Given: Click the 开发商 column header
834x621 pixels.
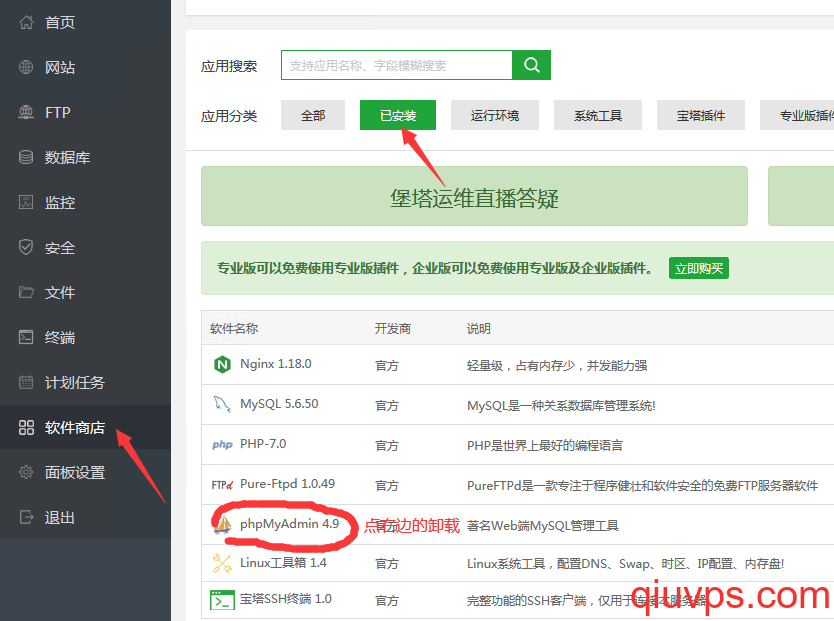Looking at the screenshot, I should point(393,329).
